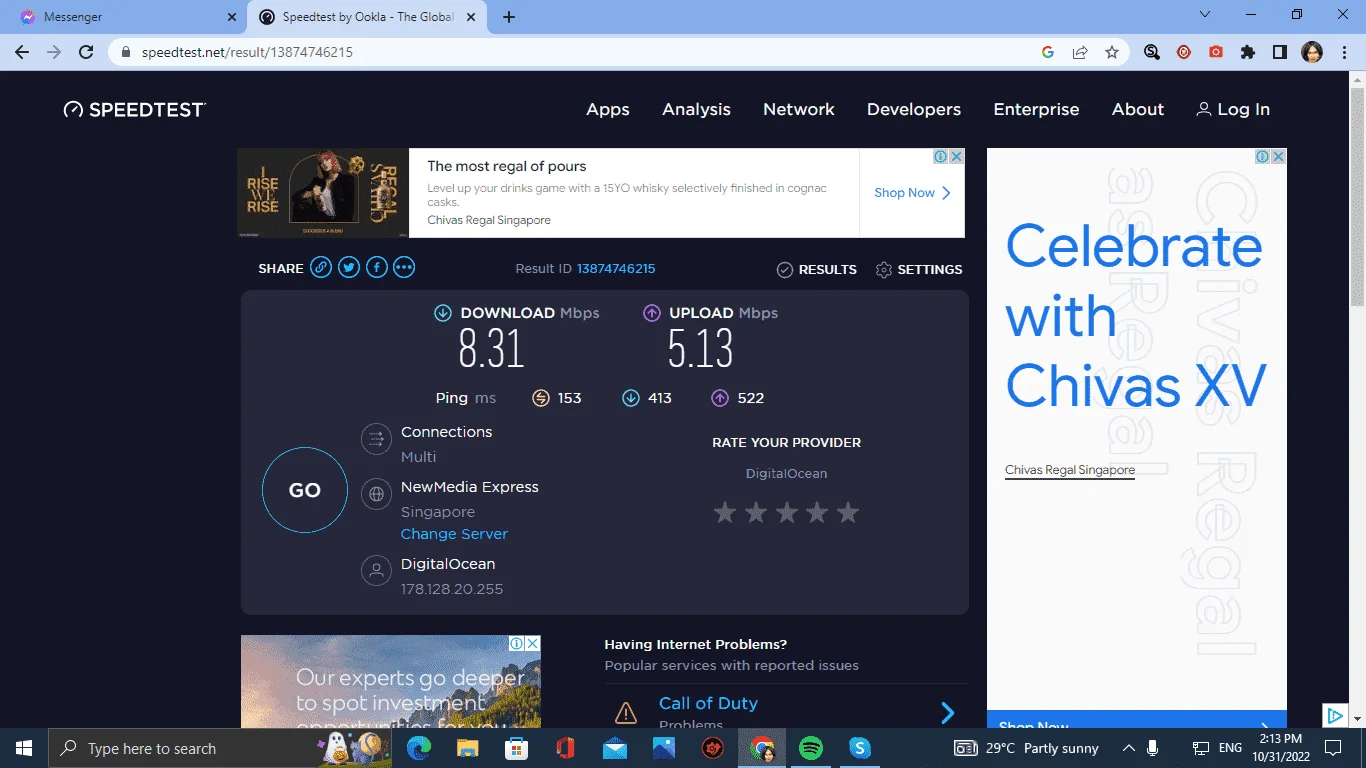Screen dimensions: 1366x768
Task: Open the magnifier S search extension
Action: tap(1152, 52)
